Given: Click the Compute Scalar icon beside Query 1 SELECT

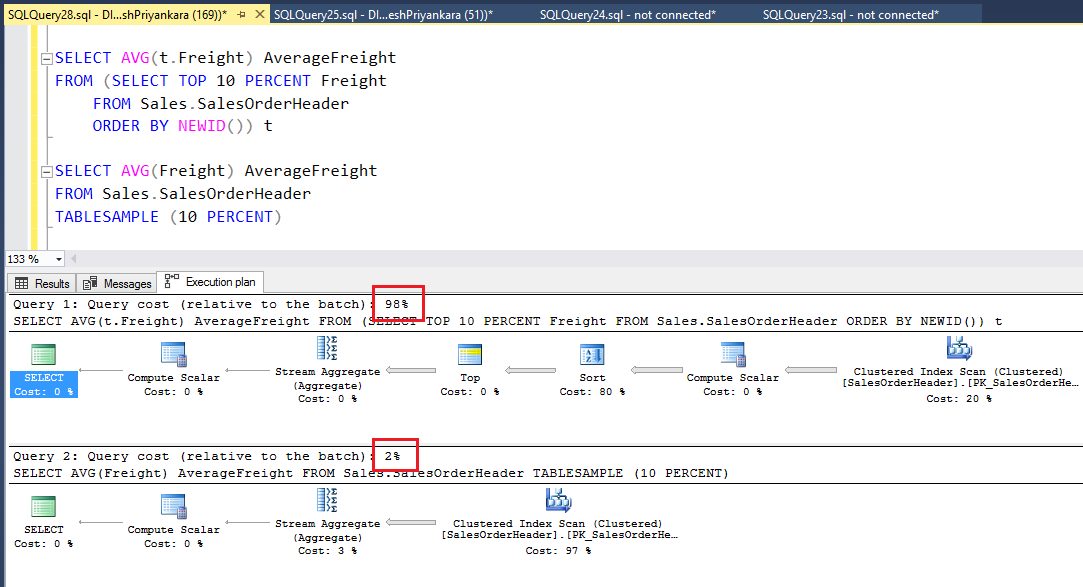Looking at the screenshot, I should [x=173, y=353].
